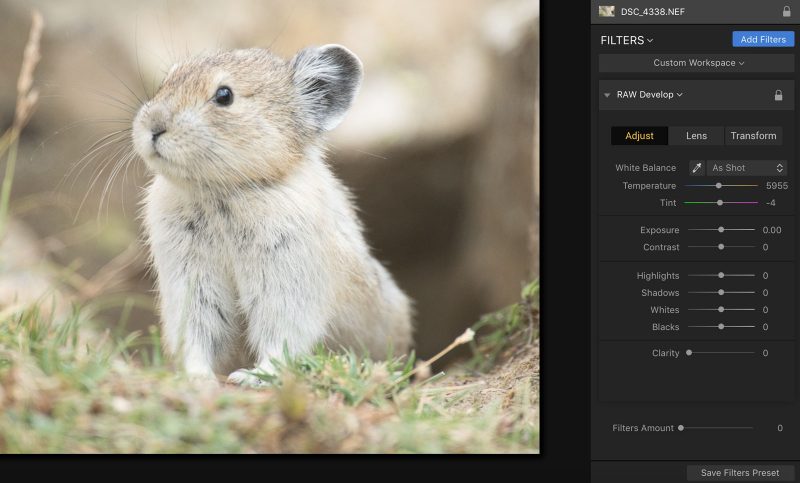
Task: Click the Shadows value 0
Action: (765, 293)
